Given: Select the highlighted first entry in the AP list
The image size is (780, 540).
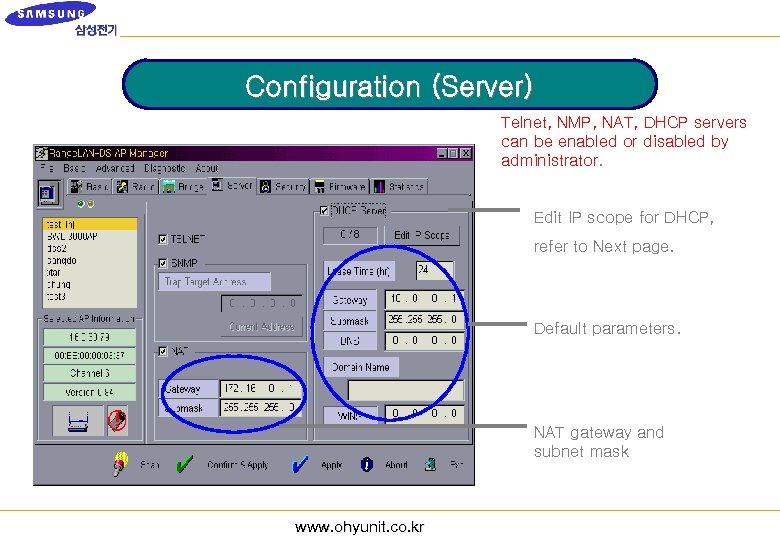Looking at the screenshot, I should click(90, 225).
